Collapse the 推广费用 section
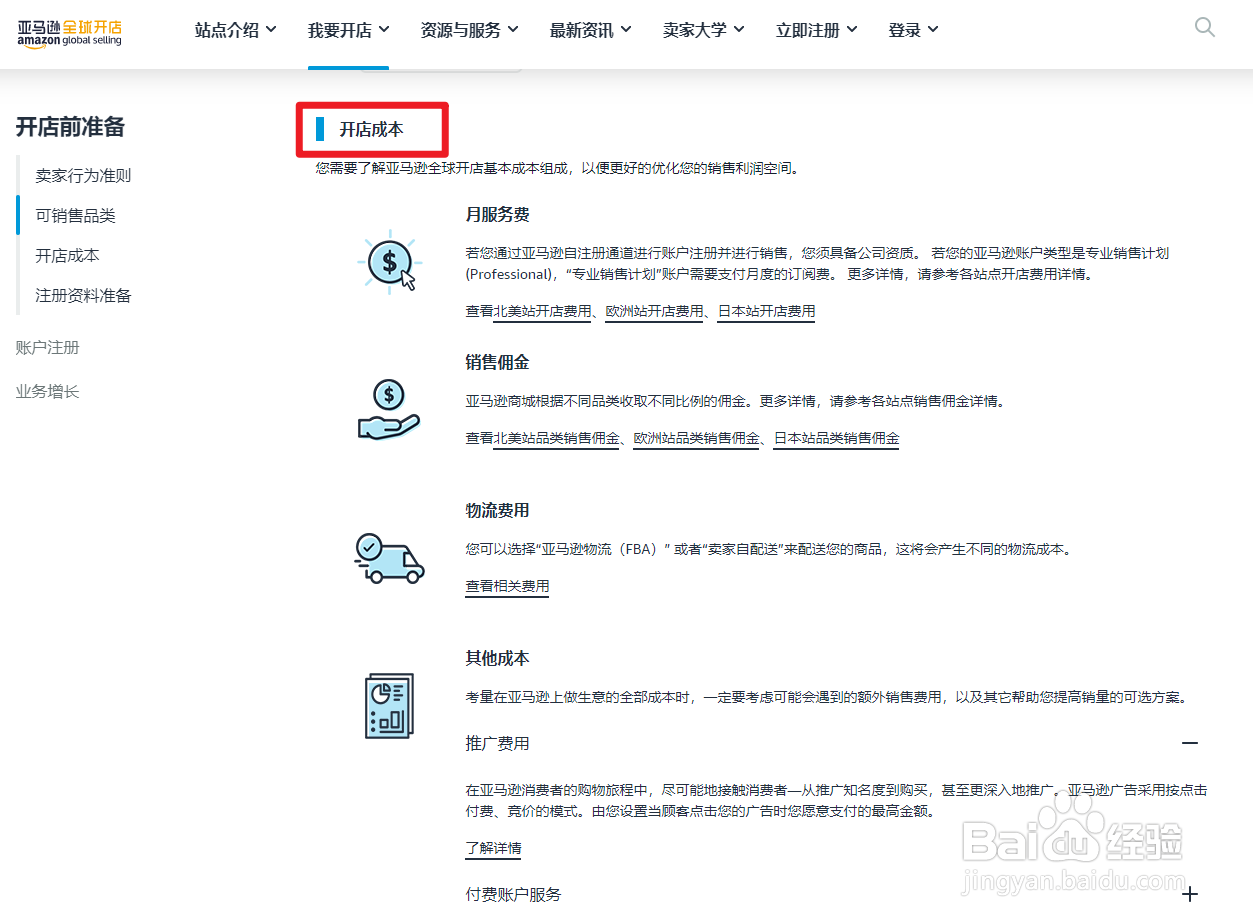The height and width of the screenshot is (924, 1253). 1189,743
